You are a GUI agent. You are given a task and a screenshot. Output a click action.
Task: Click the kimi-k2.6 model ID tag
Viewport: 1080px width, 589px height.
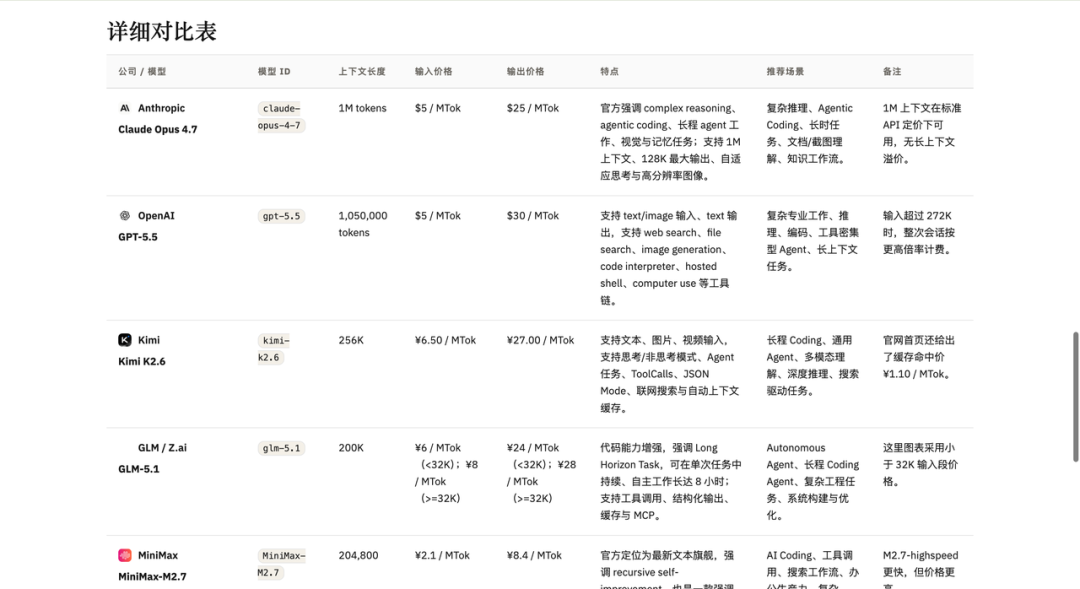point(274,349)
